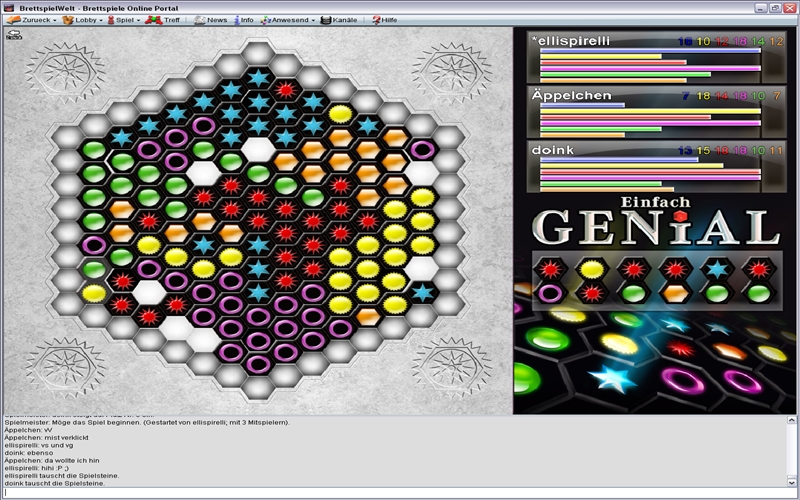
Task: Click chat line 'Äppelchen: mist verklickt'
Action: tap(46, 437)
